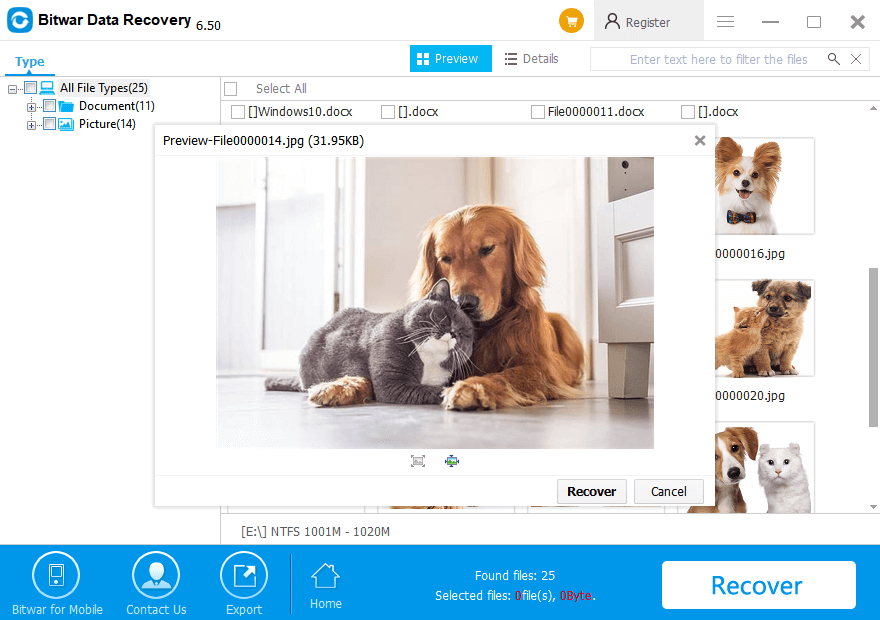Select Document(11) in the tree
The height and width of the screenshot is (620, 880).
coord(117,105)
